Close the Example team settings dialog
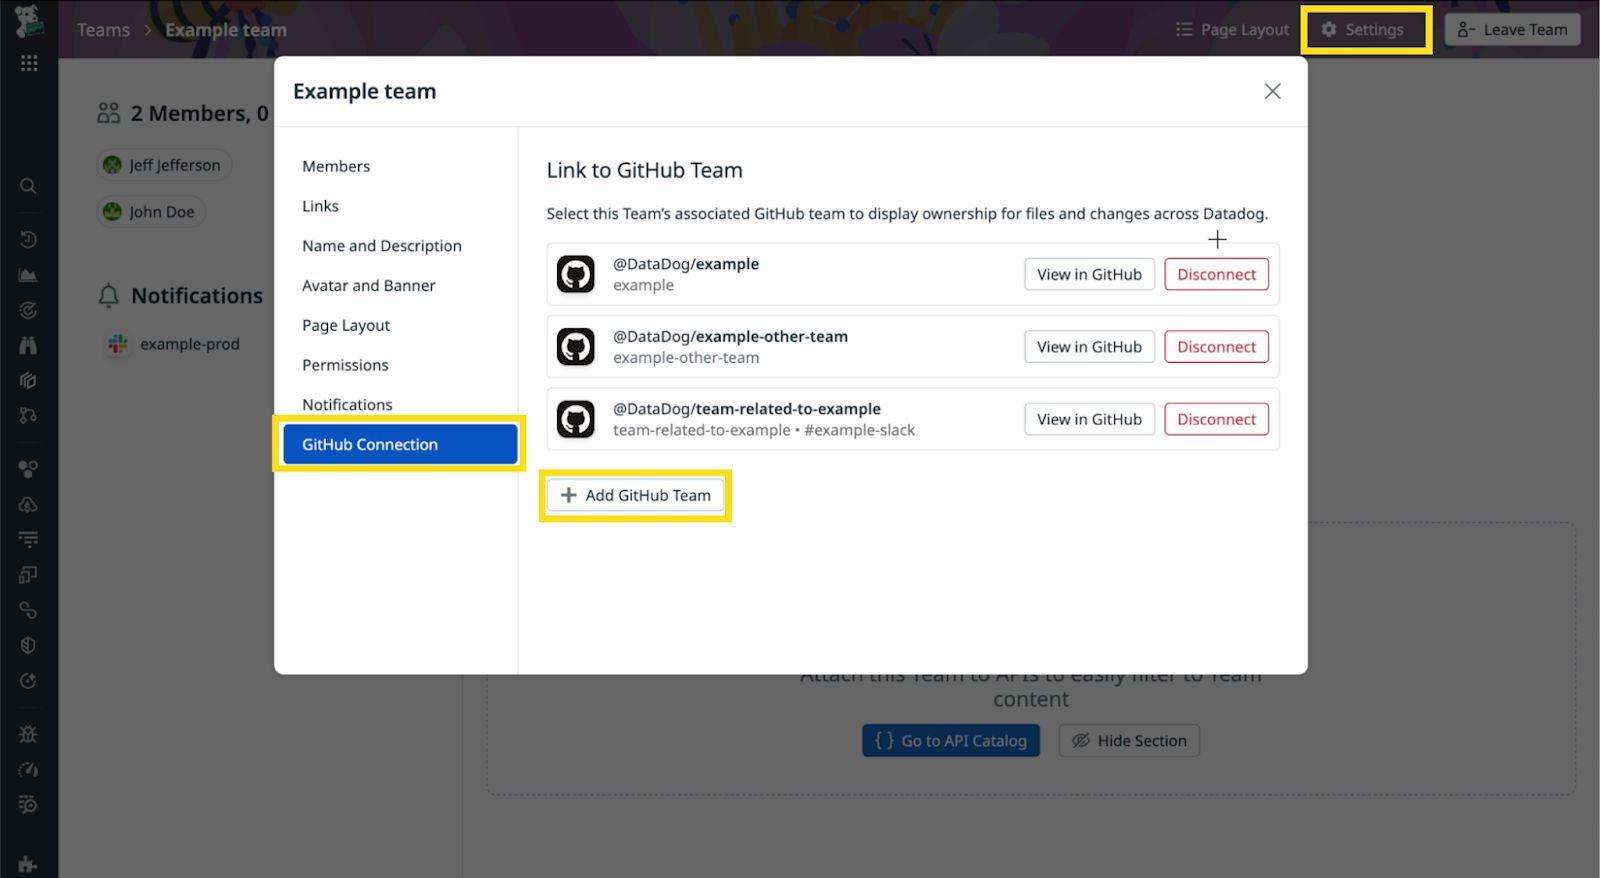This screenshot has height=878, width=1600. tap(1272, 91)
